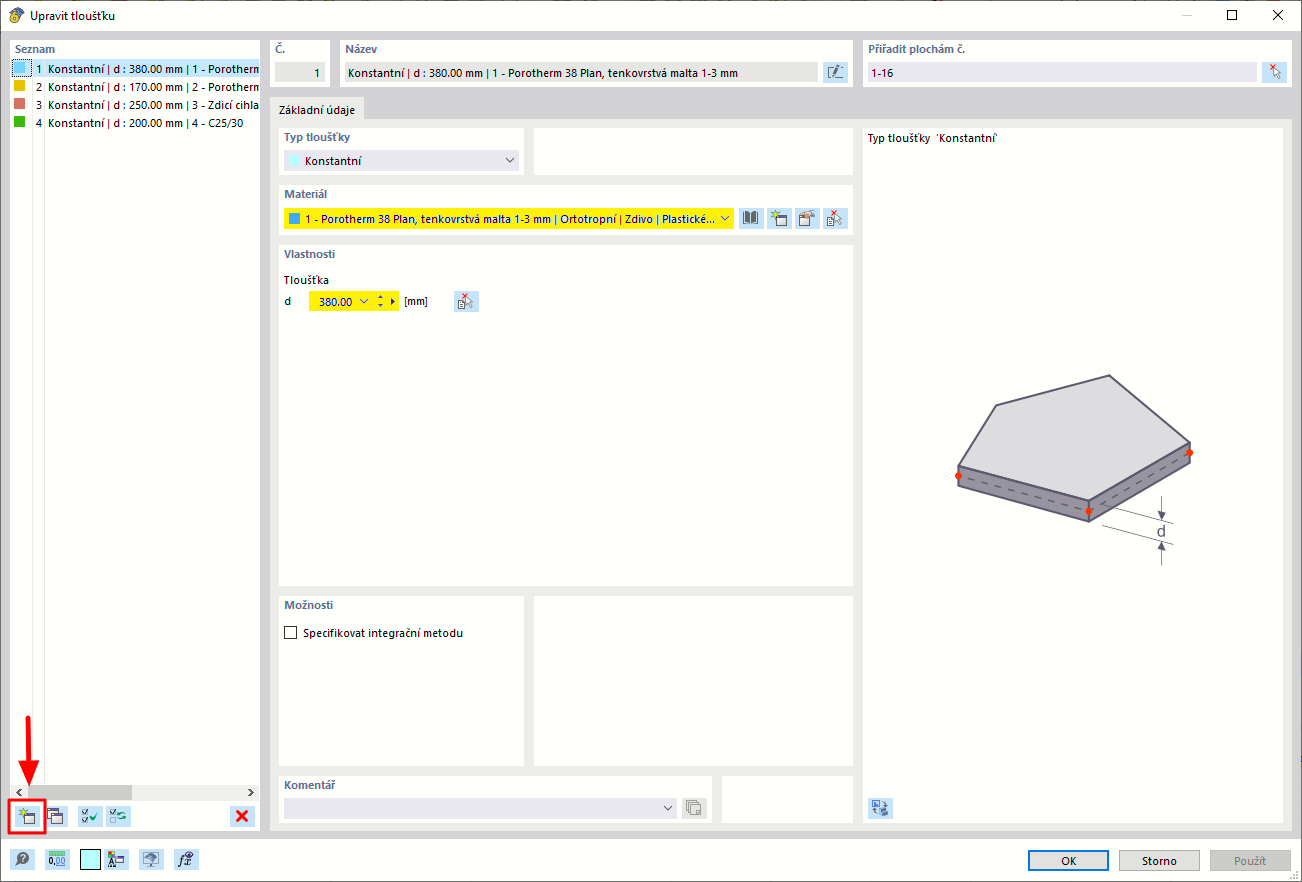Viewport: 1302px width, 882px height.
Task: Pick assigned surfaces graphically
Action: click(1274, 72)
